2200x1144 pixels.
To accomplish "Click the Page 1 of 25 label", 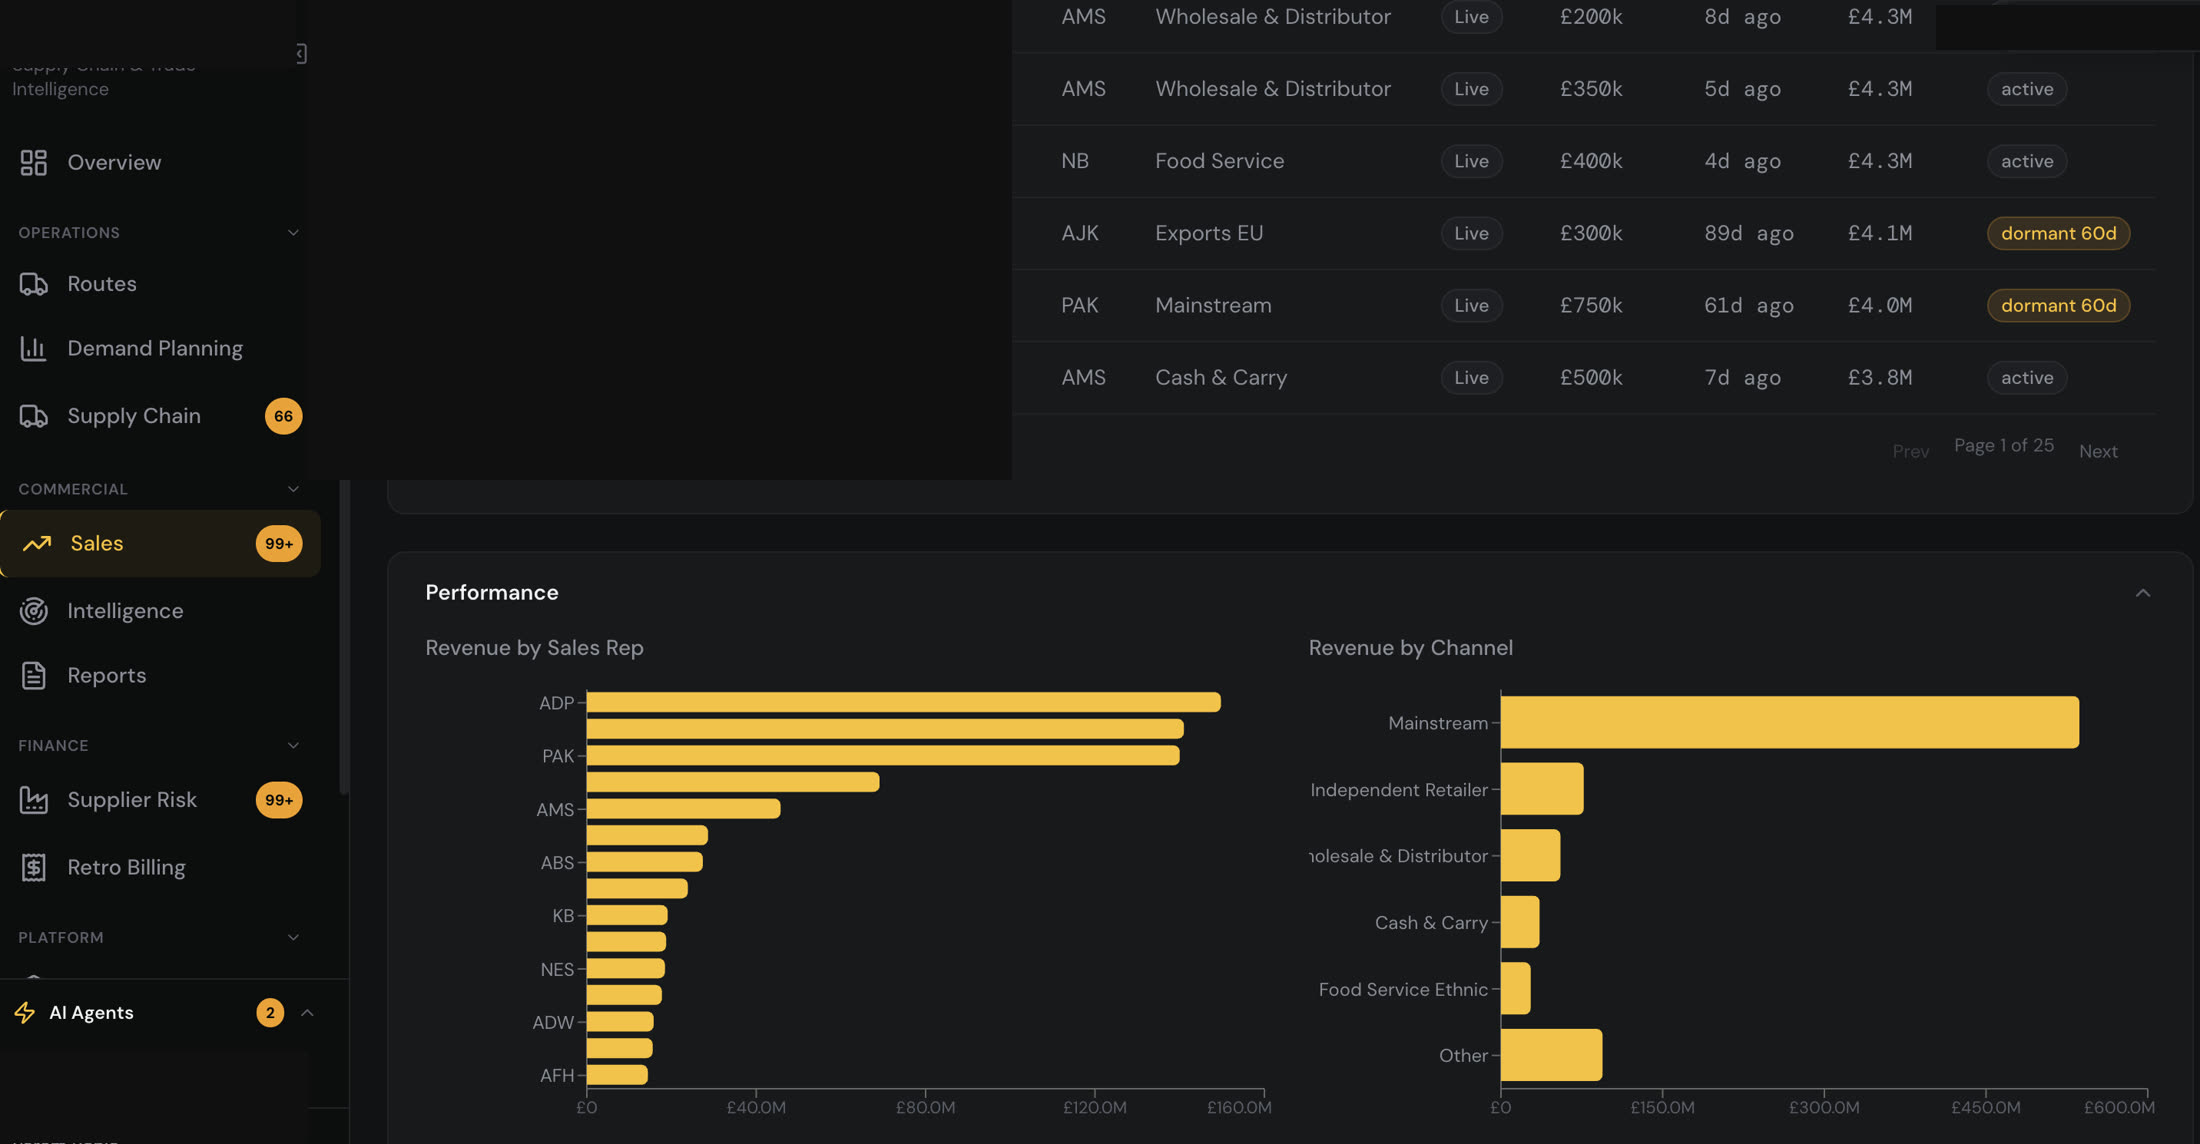I will pyautogui.click(x=2004, y=445).
